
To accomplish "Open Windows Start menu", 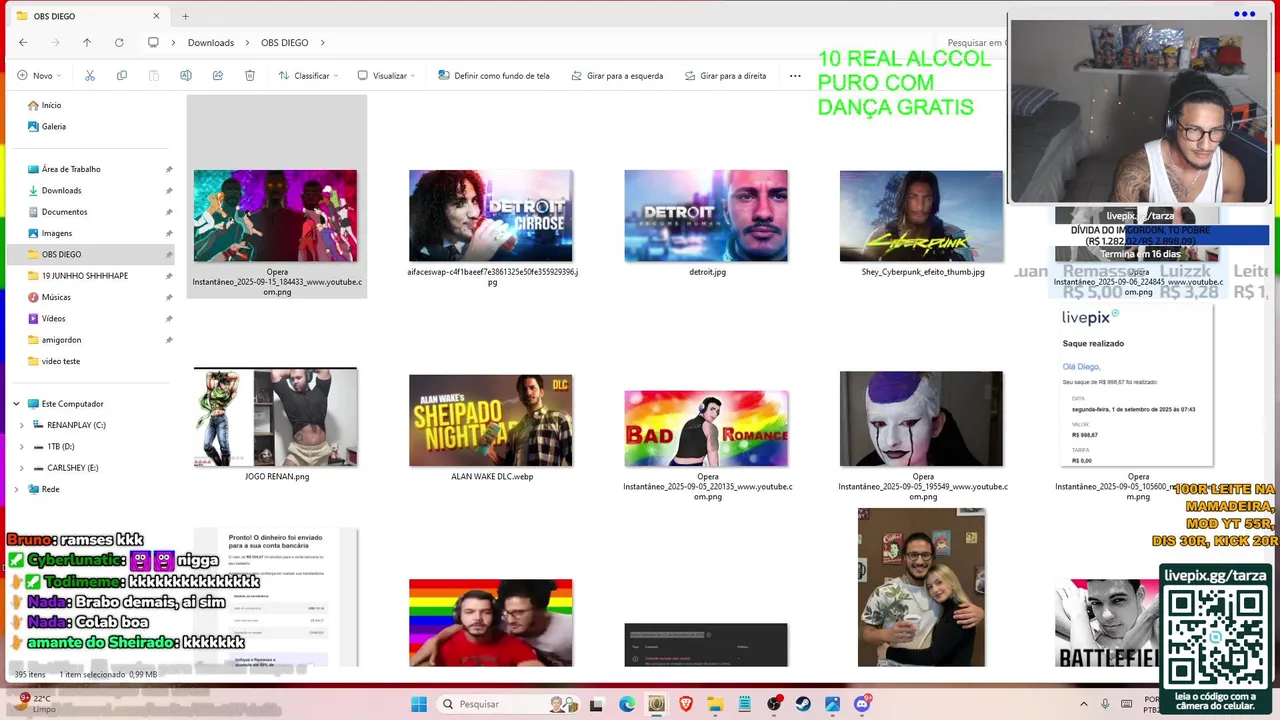I will tap(419, 704).
